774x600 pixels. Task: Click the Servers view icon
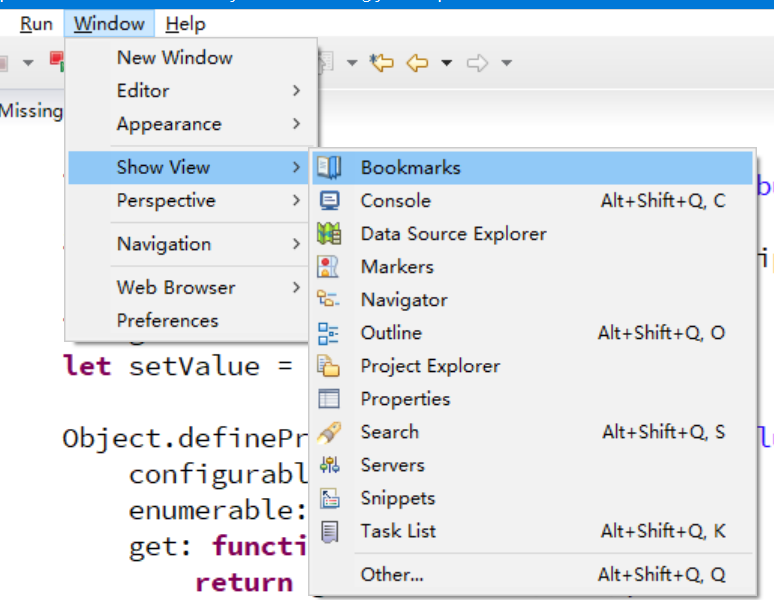tap(329, 465)
